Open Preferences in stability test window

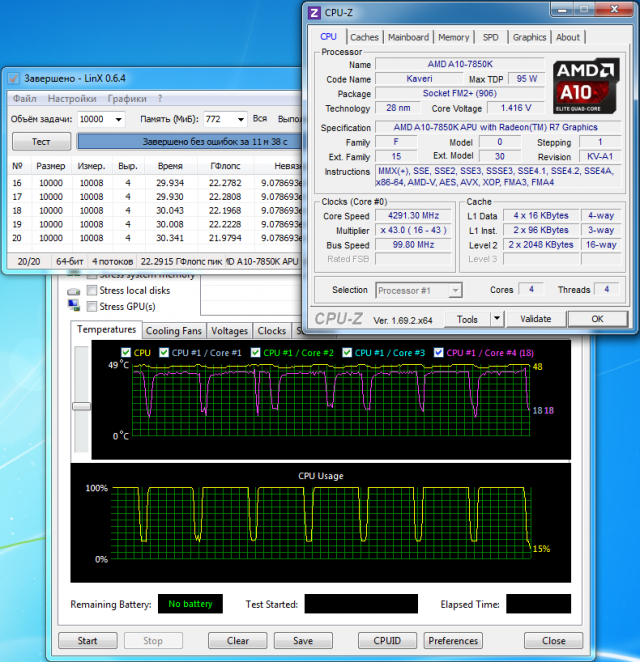click(x=453, y=640)
